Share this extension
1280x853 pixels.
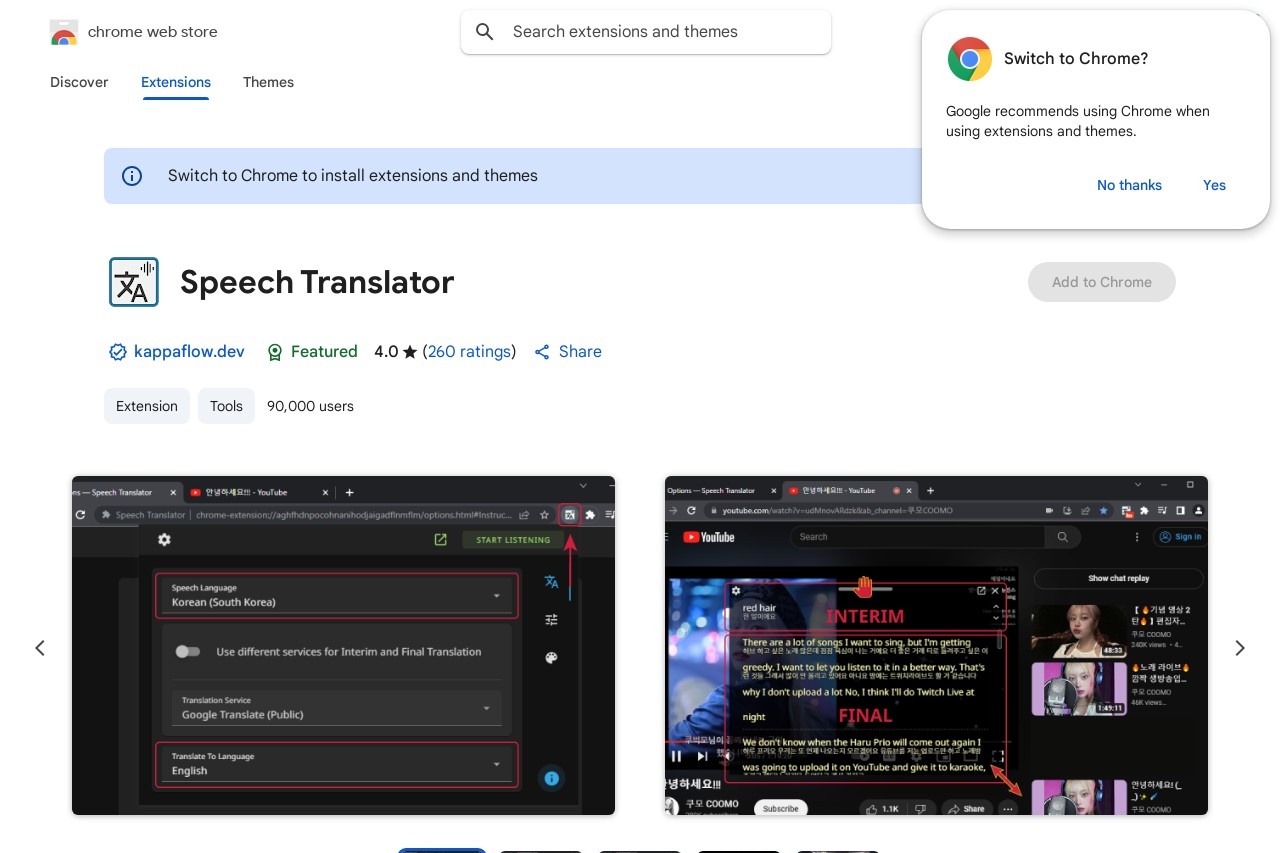click(568, 352)
